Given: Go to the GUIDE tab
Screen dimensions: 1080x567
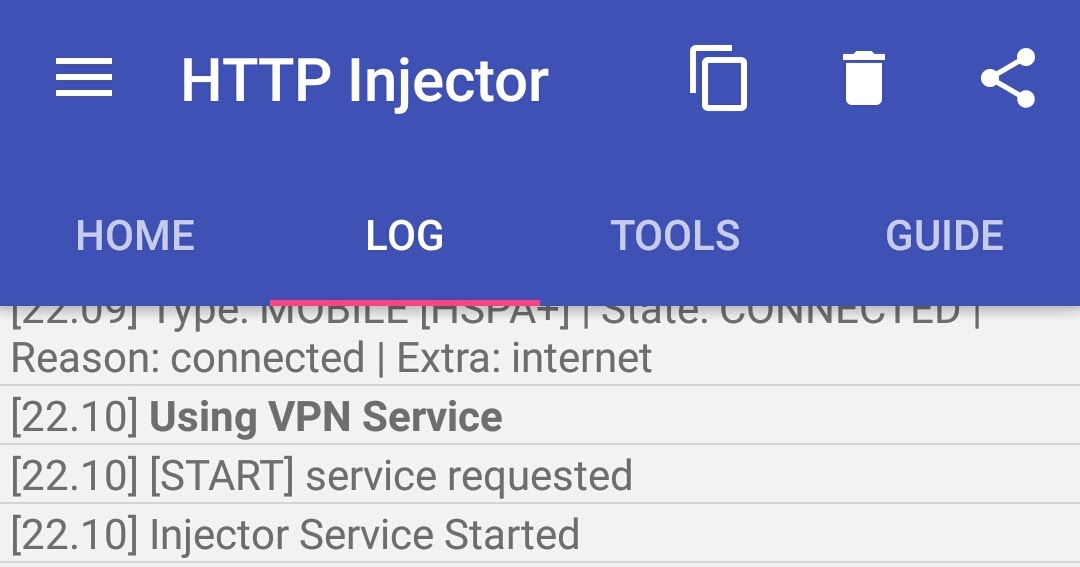Looking at the screenshot, I should pyautogui.click(x=945, y=236).
